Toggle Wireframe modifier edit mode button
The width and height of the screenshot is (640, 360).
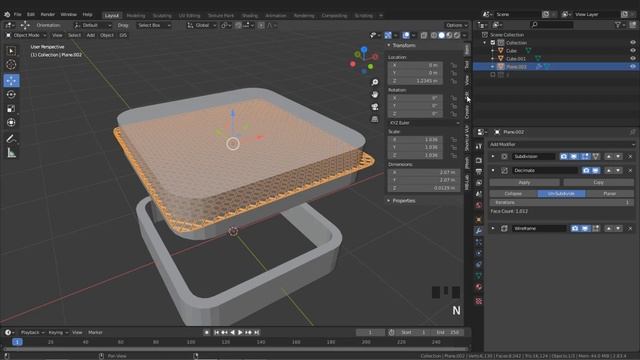tap(596, 229)
